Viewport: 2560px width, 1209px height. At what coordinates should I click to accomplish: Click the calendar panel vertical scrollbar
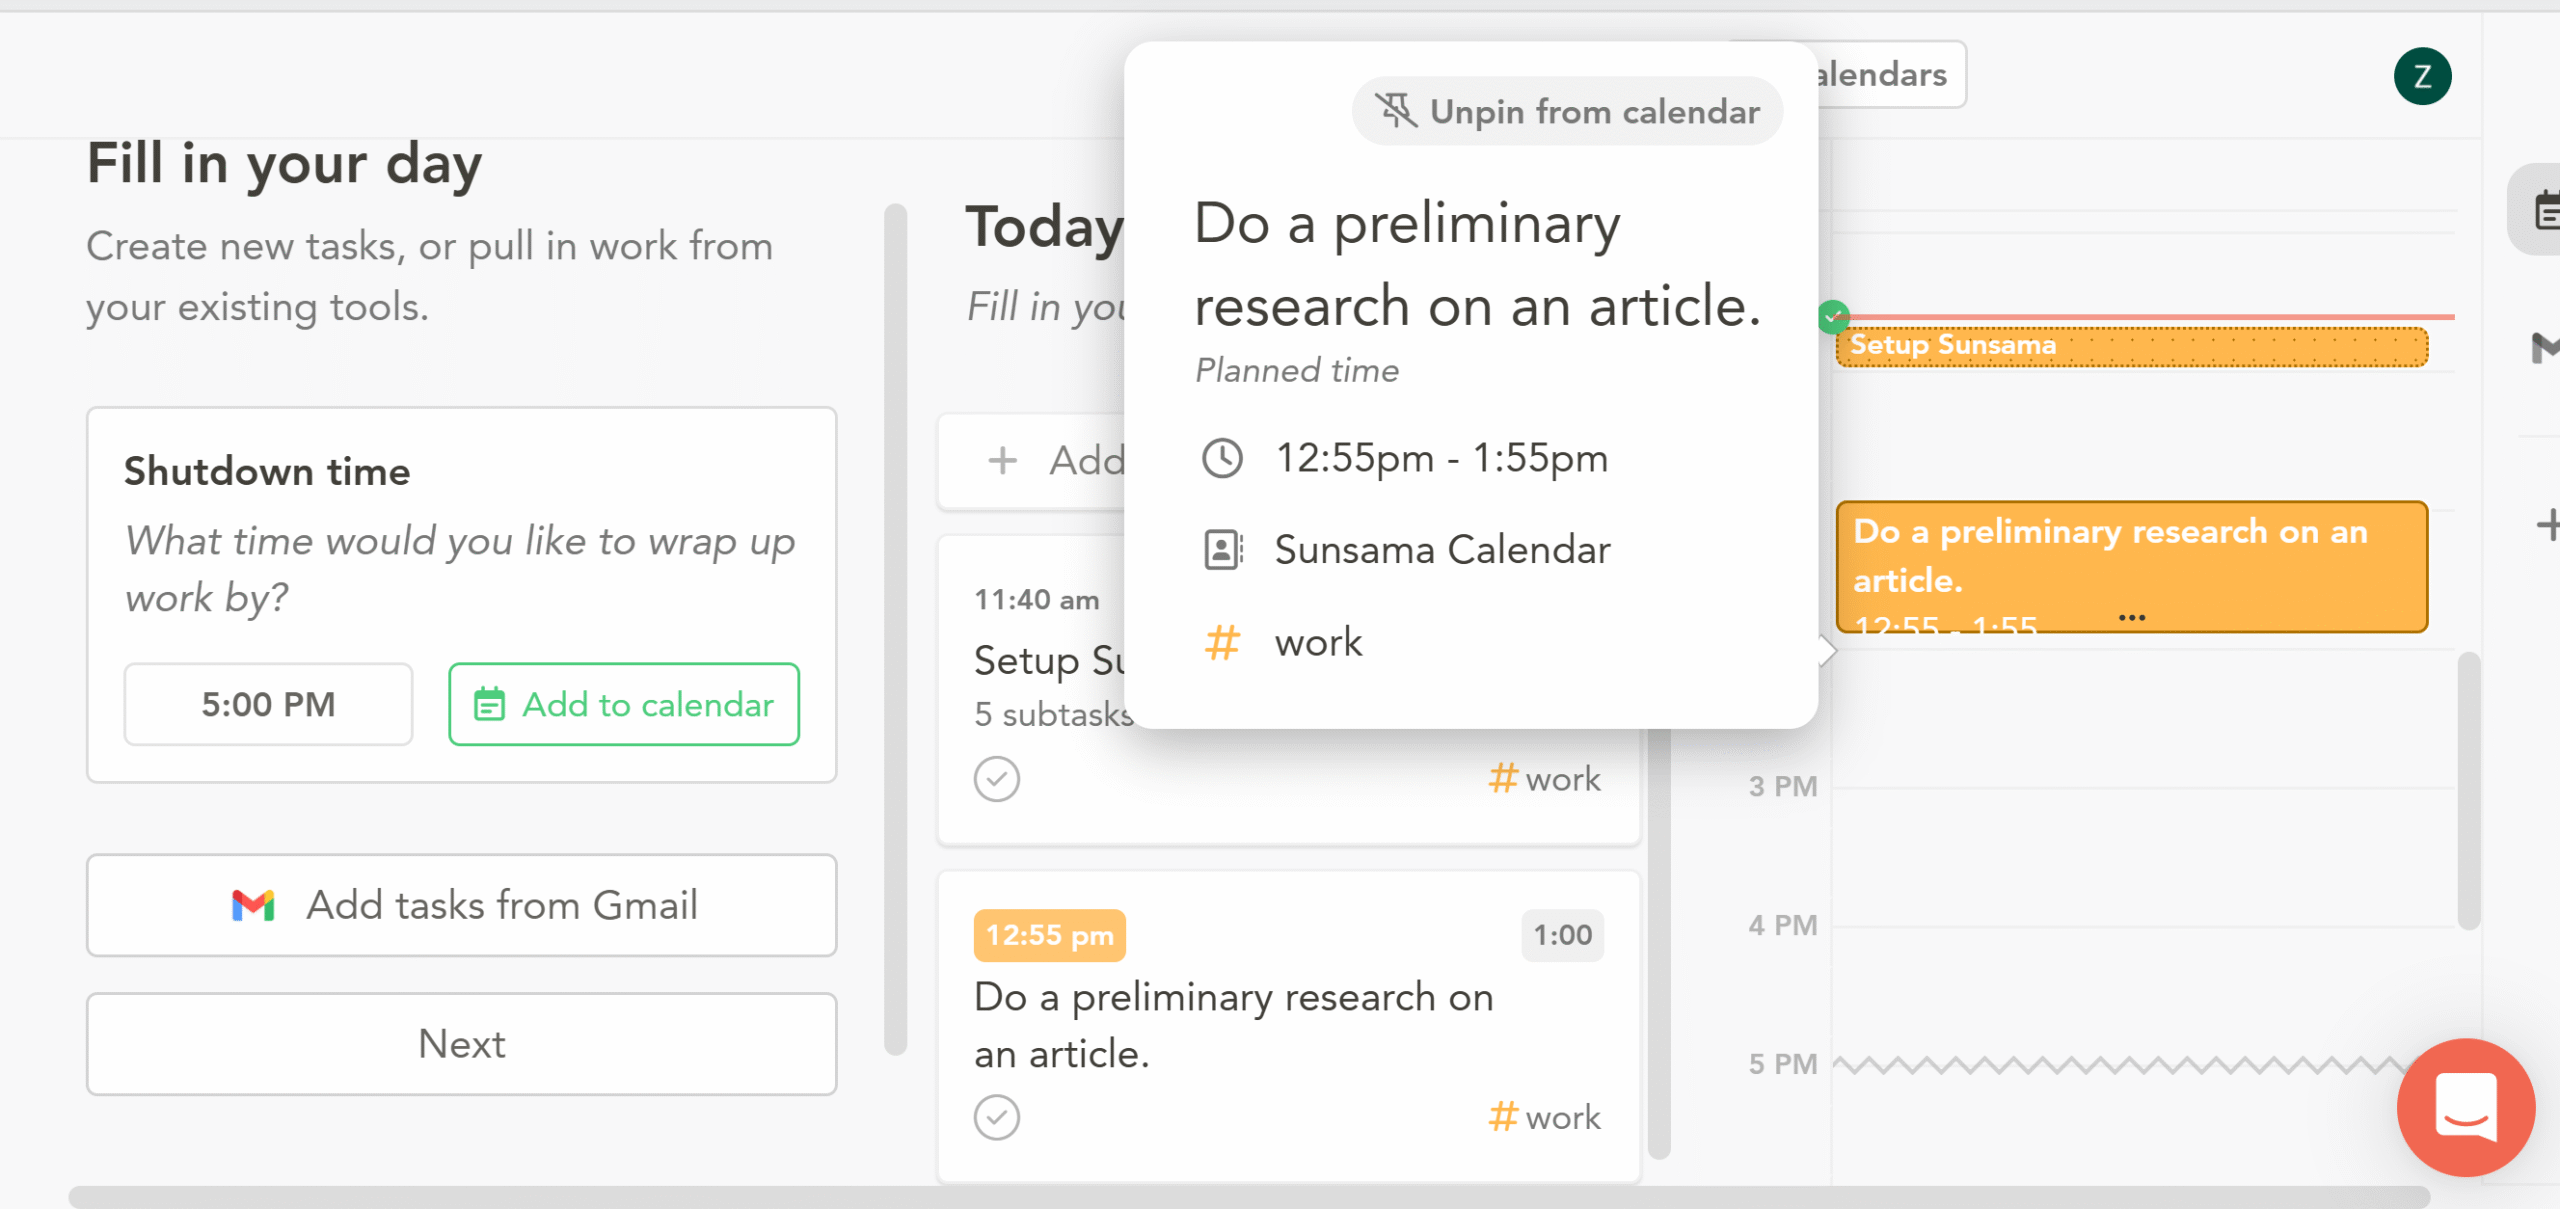[x=2469, y=790]
